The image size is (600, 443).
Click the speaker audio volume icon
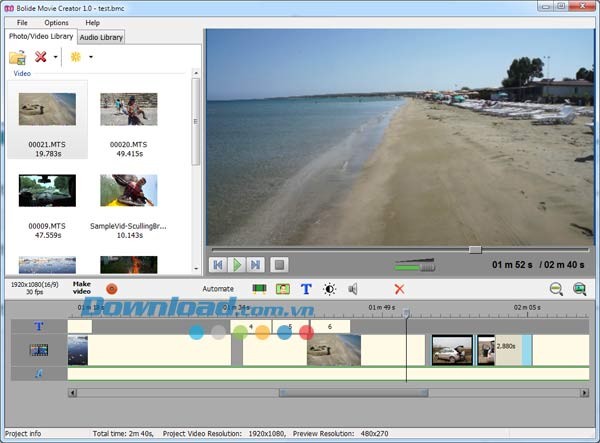353,289
